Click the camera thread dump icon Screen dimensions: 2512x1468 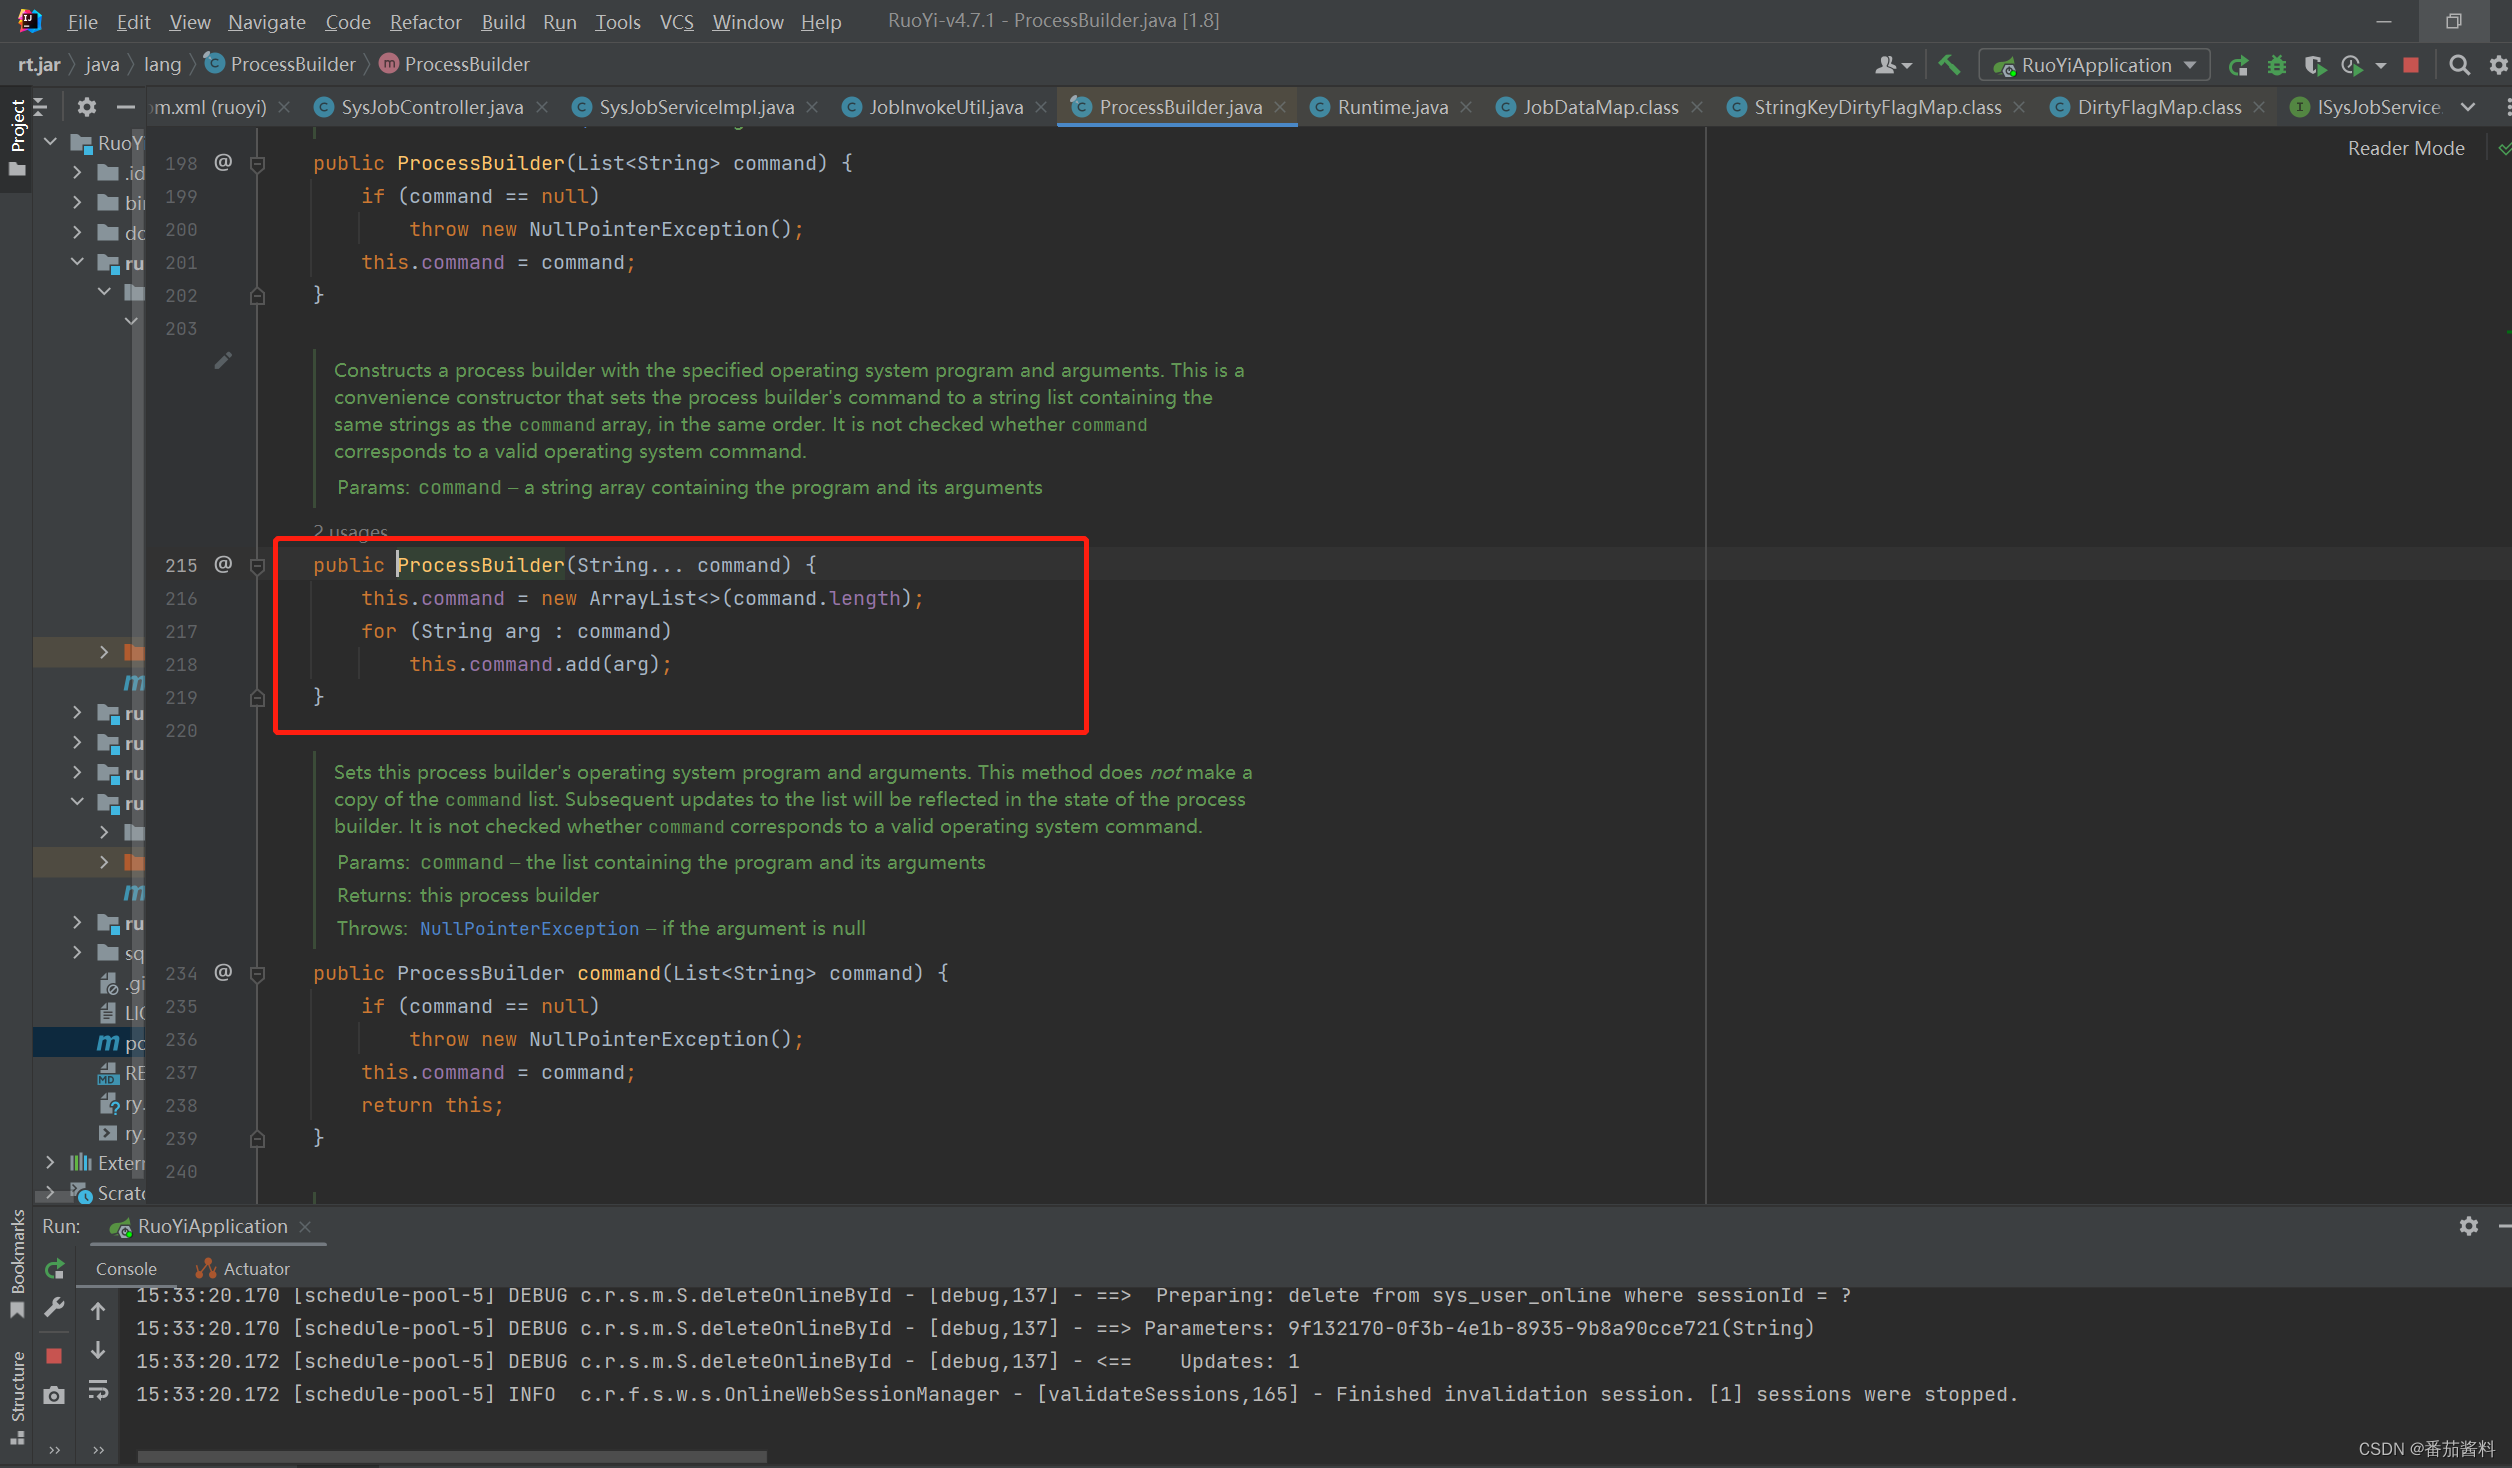[55, 1395]
